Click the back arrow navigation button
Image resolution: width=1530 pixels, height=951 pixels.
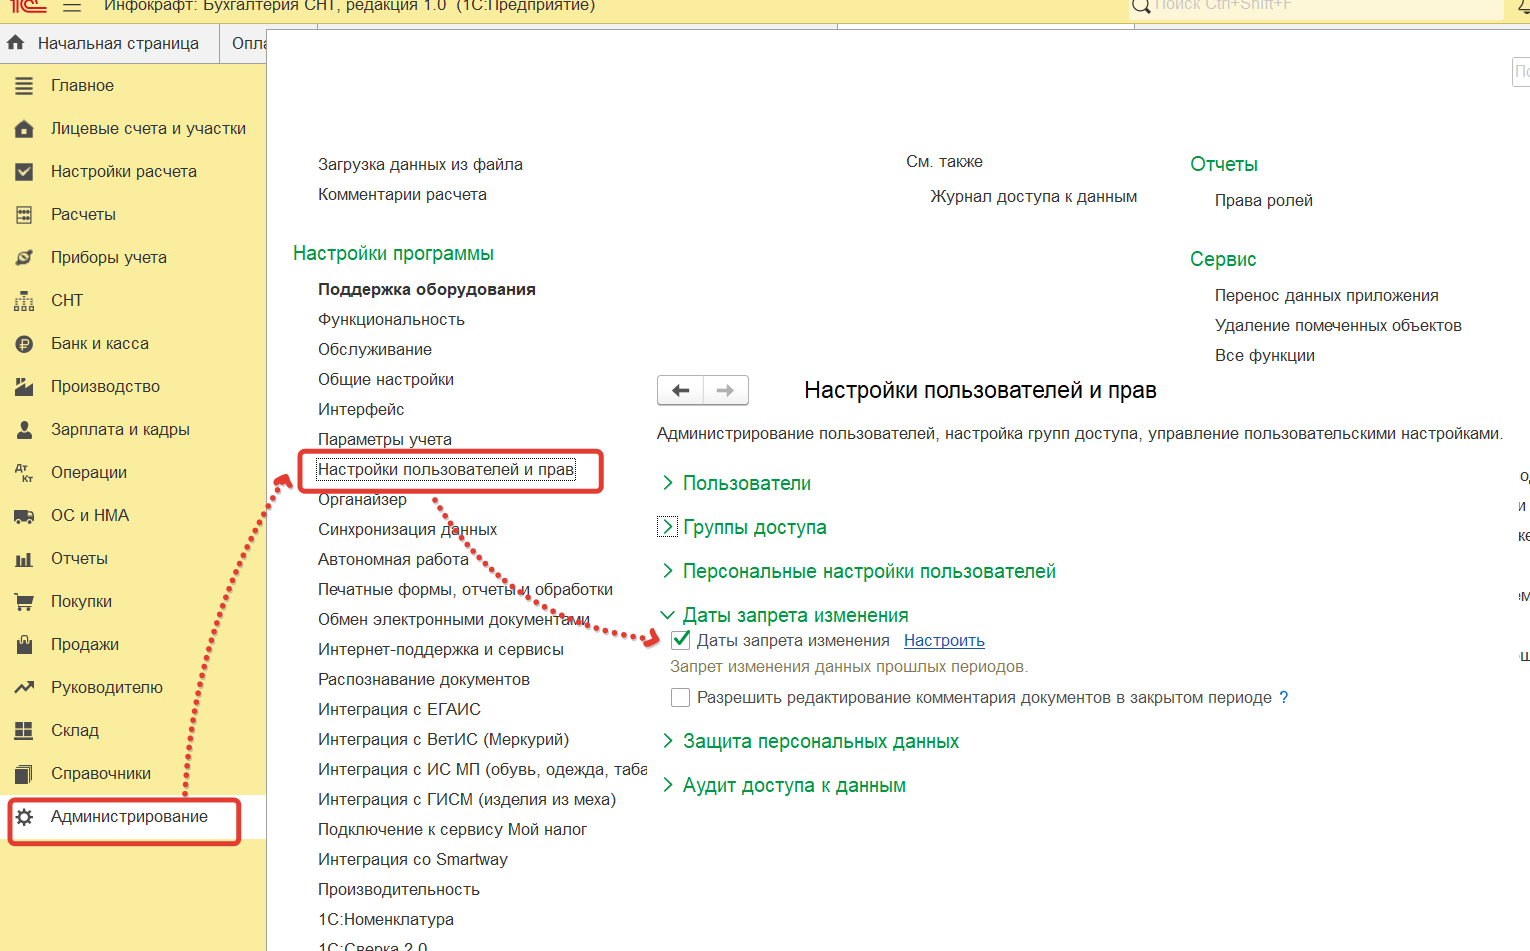click(681, 390)
